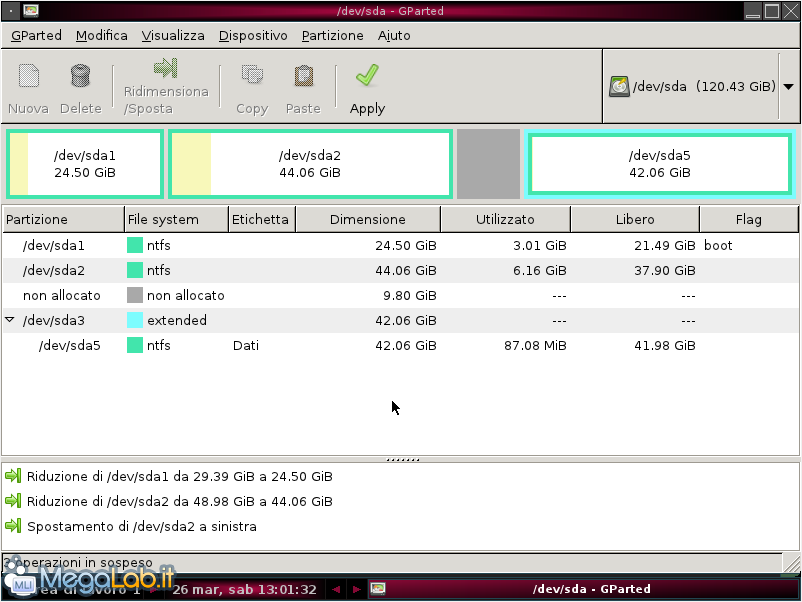Click the green ntfs swatch for /dev/sda1
The image size is (802, 602).
[135, 246]
